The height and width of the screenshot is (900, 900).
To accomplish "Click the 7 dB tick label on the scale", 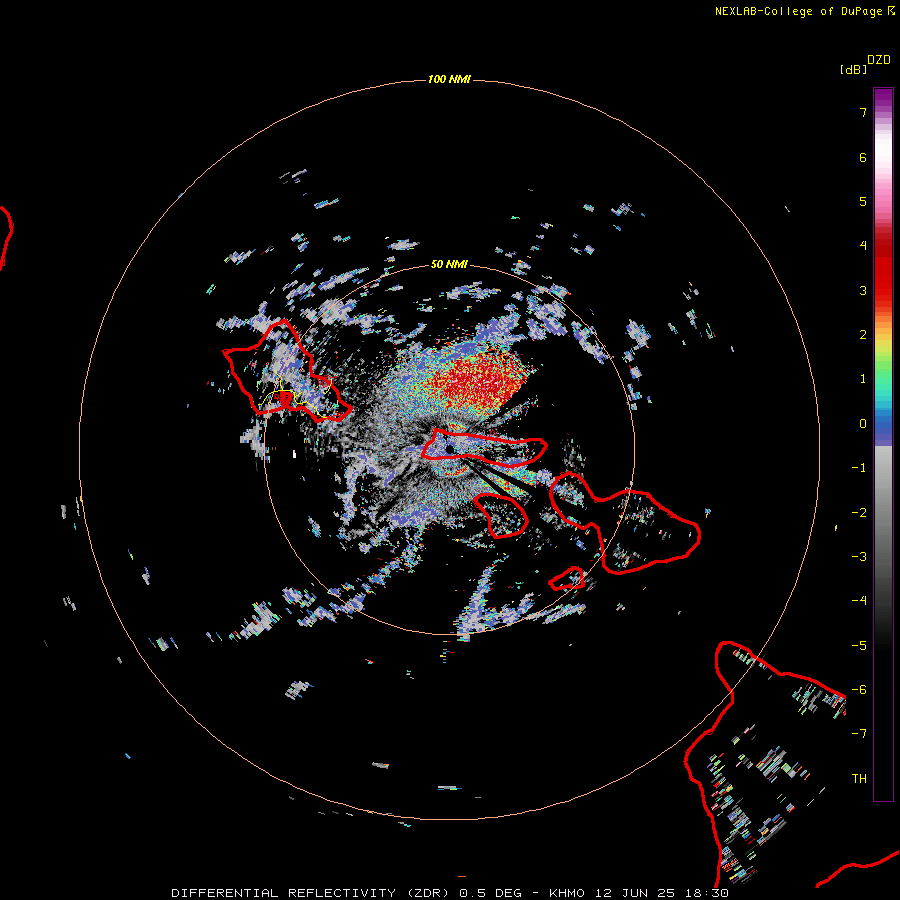I will (x=863, y=112).
